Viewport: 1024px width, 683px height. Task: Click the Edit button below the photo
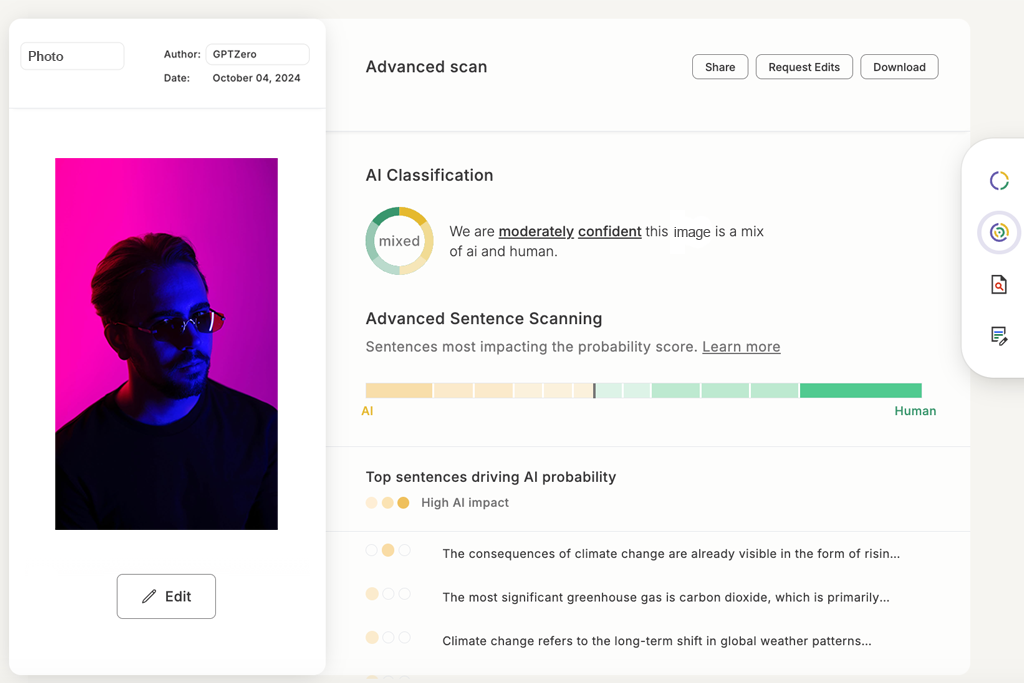coord(167,596)
